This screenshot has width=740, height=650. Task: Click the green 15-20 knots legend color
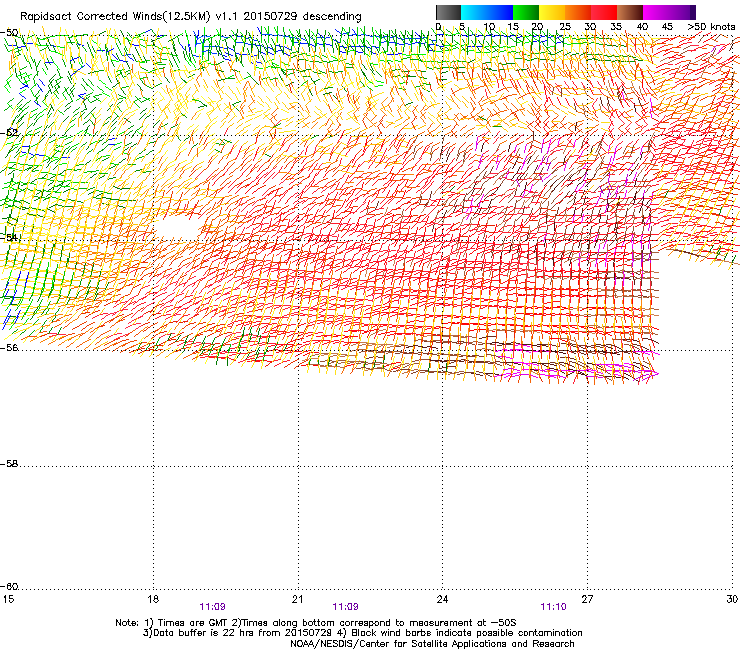coord(526,12)
